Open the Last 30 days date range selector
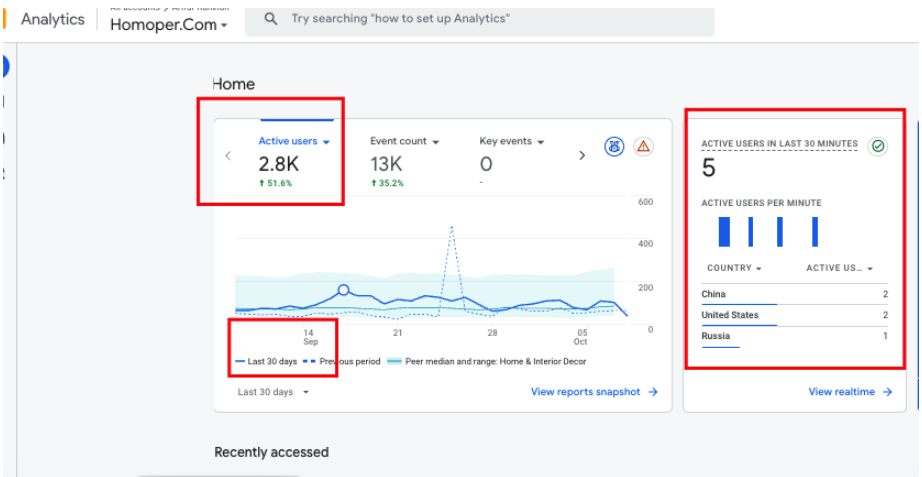The width and height of the screenshot is (922, 477). point(273,392)
